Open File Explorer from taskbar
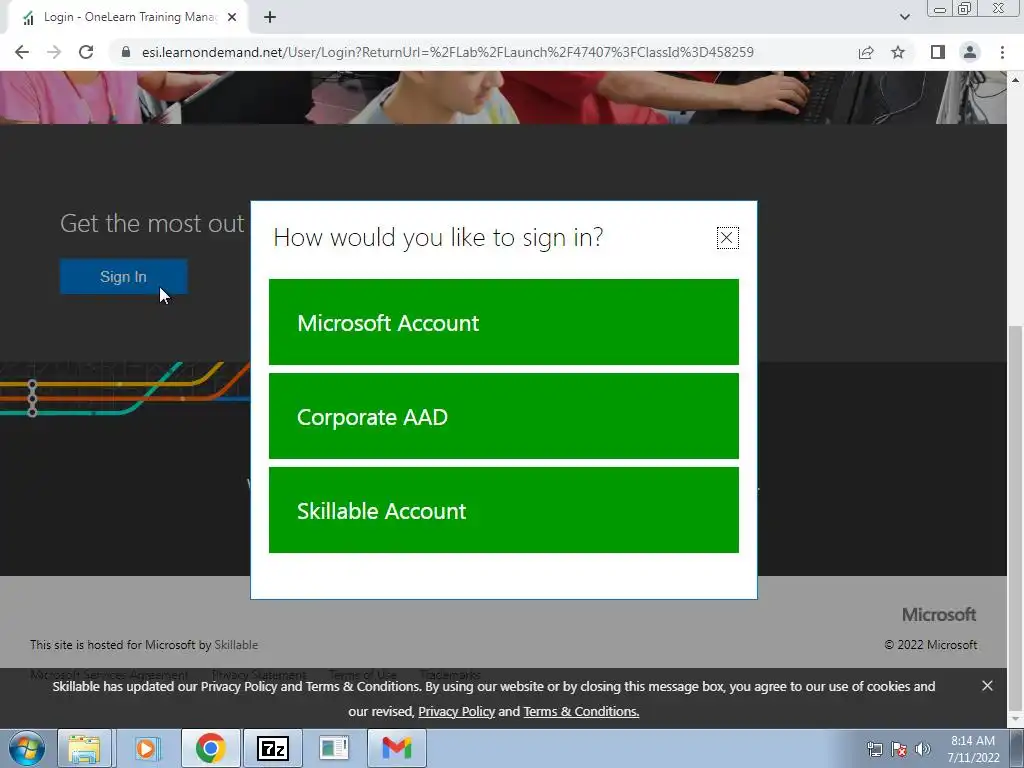The image size is (1024, 768). point(85,748)
